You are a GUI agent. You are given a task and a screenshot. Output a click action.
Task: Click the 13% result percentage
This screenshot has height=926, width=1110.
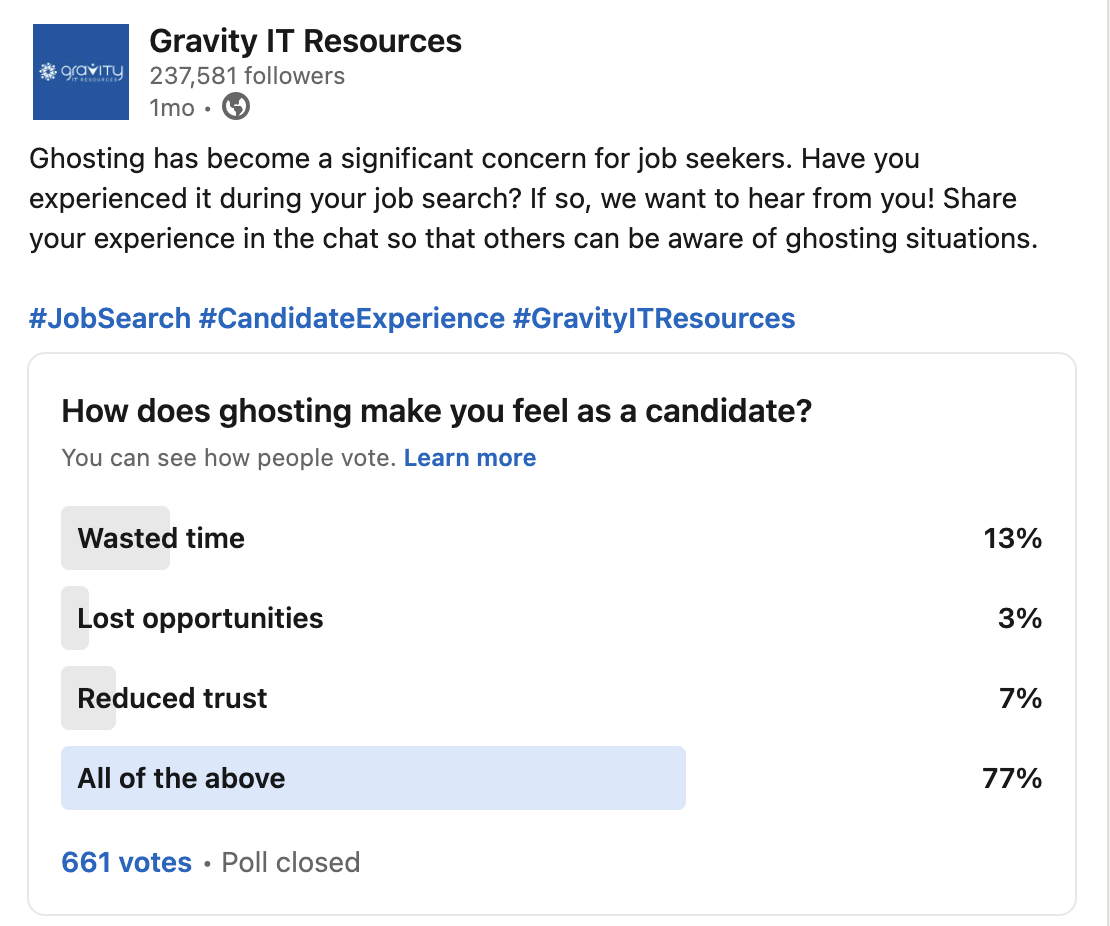click(x=1013, y=538)
